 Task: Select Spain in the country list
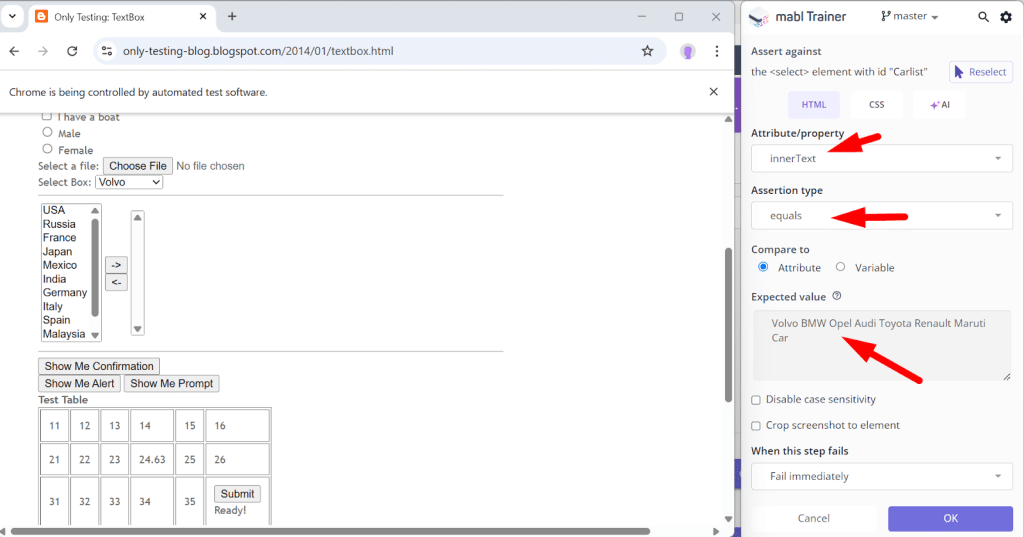(57, 320)
